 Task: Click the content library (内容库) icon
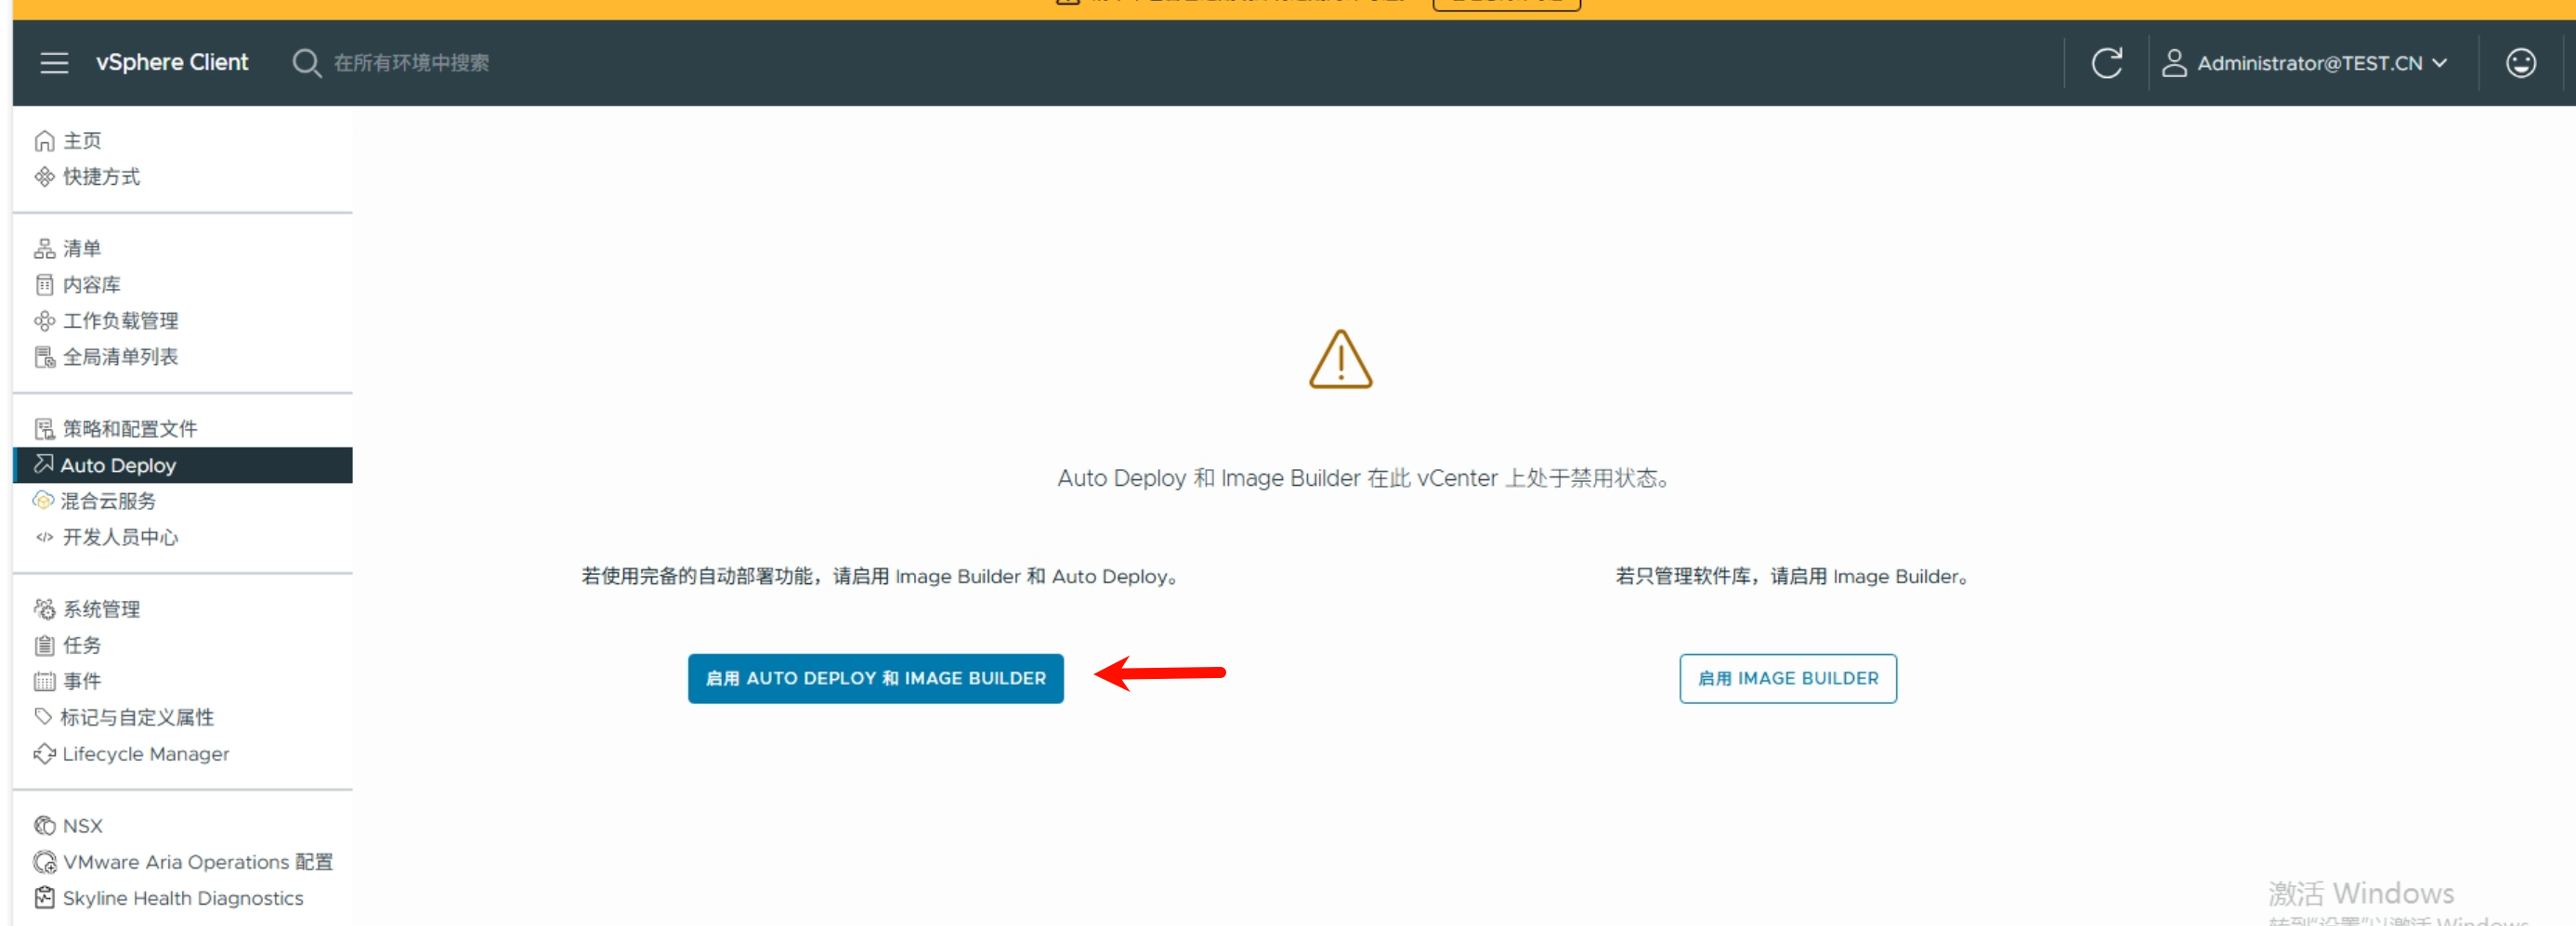(x=44, y=285)
